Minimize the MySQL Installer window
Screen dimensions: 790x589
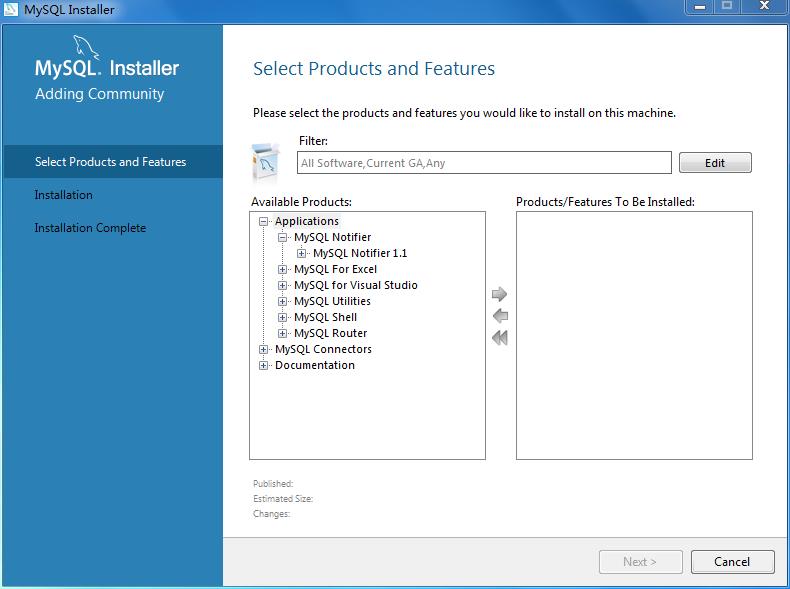(699, 7)
